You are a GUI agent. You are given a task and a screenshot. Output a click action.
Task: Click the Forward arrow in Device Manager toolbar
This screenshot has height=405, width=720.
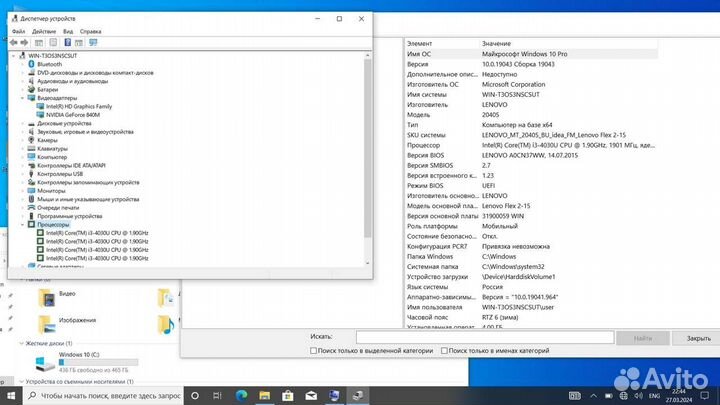[24, 43]
